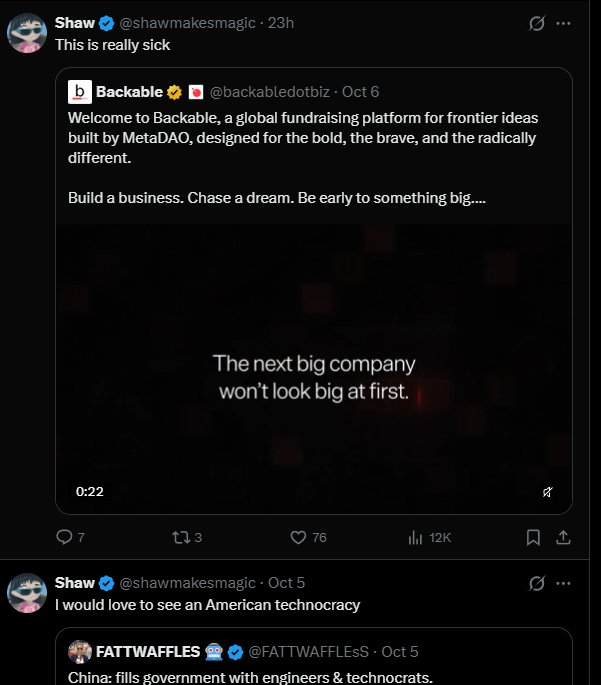Open the @shawmakesmagic handle on the top post
This screenshot has width=601, height=685.
coord(187,23)
